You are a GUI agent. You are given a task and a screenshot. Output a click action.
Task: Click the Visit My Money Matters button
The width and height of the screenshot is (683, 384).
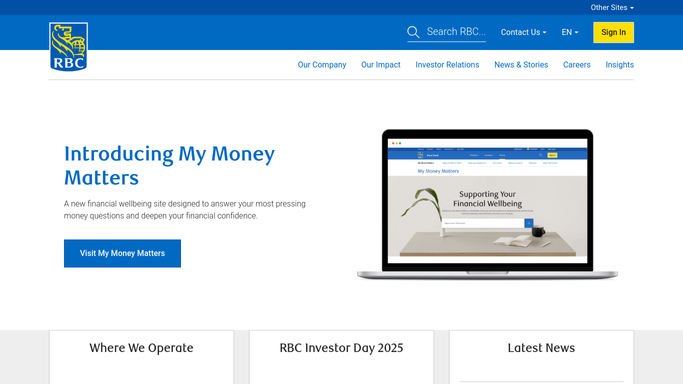(x=122, y=253)
